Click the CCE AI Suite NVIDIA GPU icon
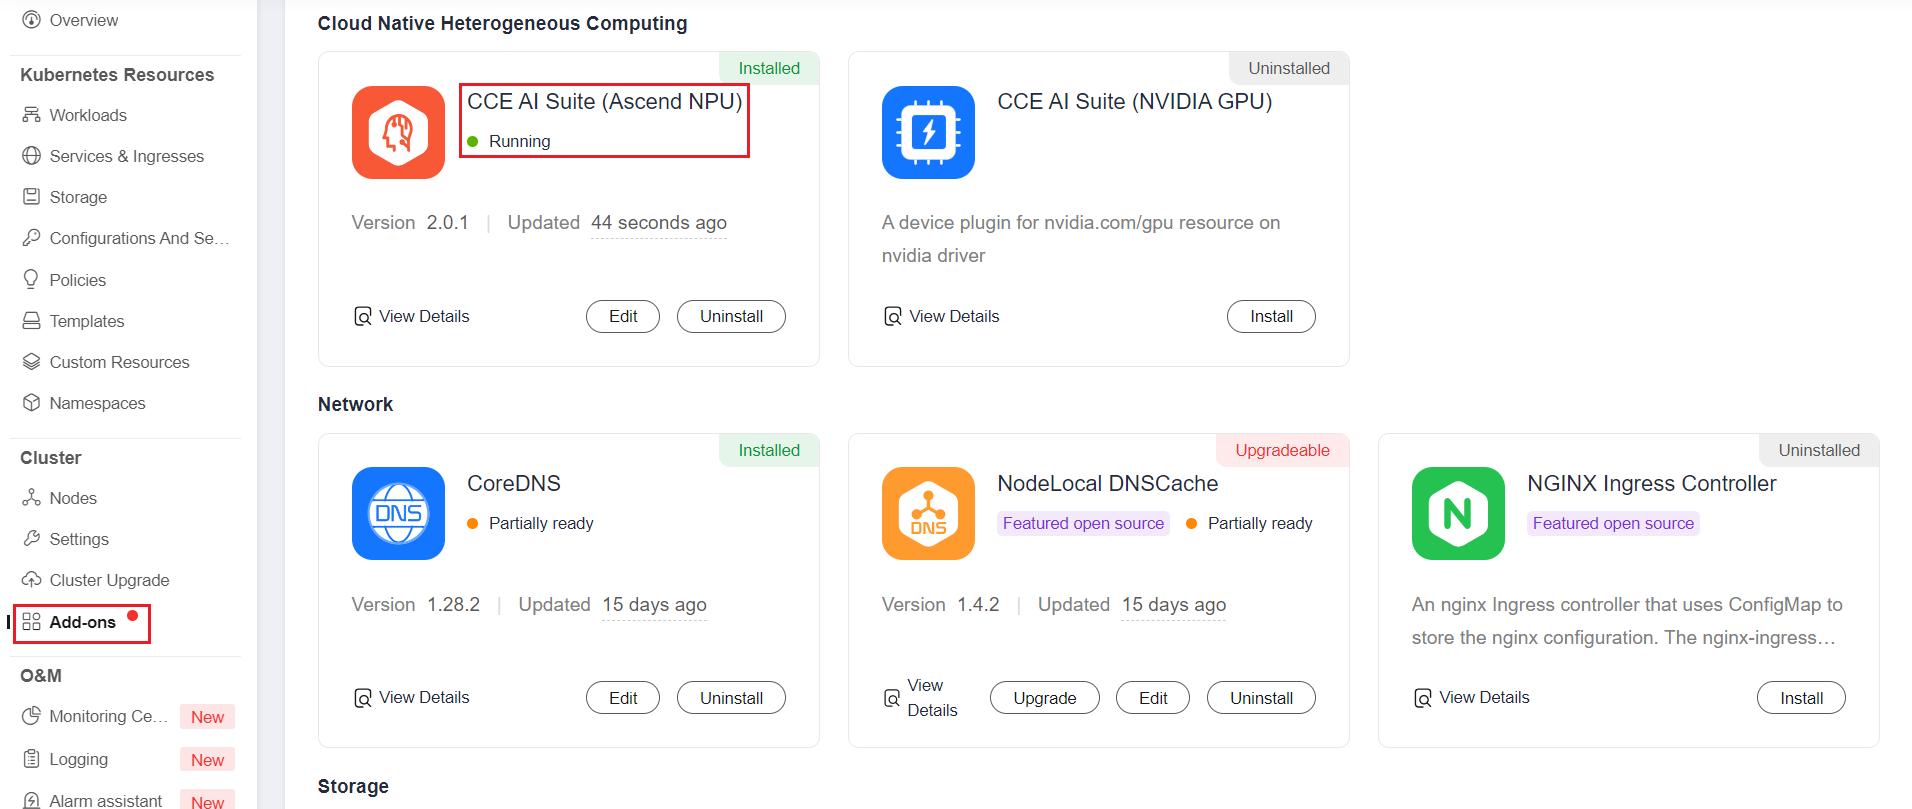This screenshot has width=1912, height=809. [928, 132]
